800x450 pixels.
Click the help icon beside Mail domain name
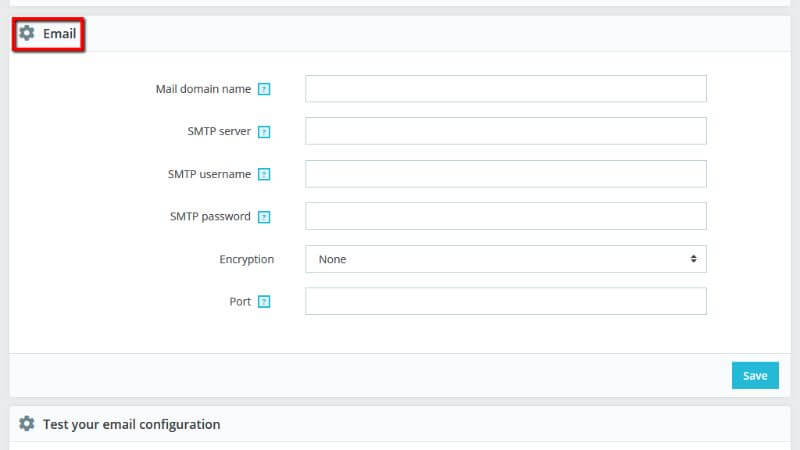[x=264, y=89]
